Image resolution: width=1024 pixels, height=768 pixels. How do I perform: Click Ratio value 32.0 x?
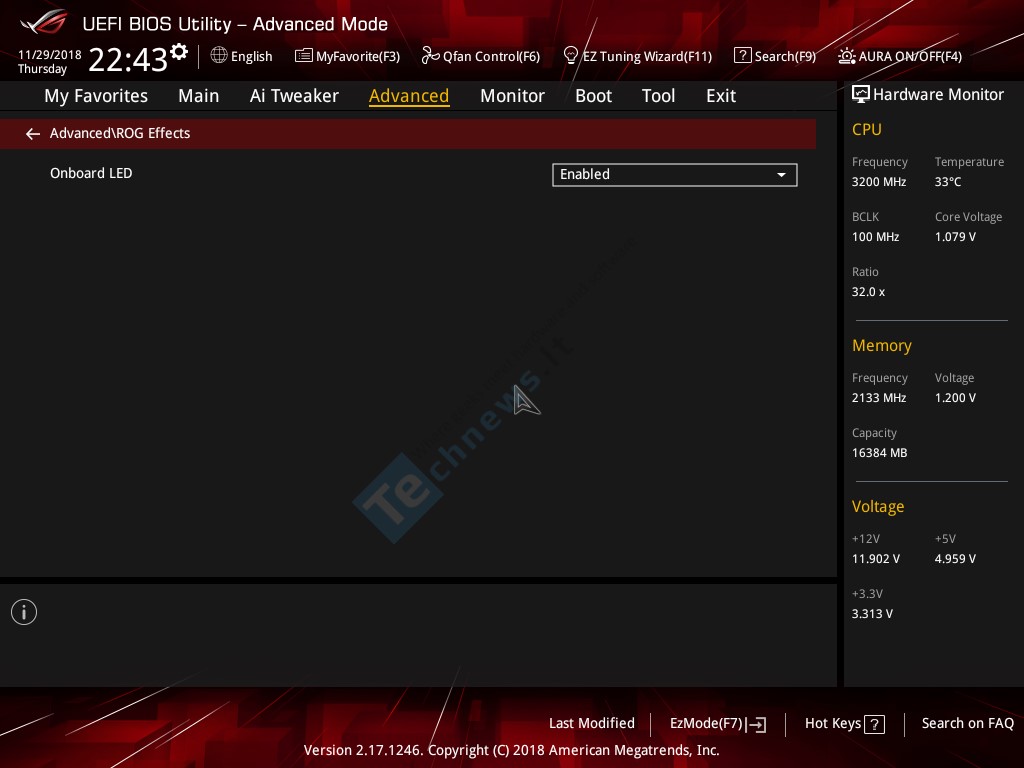(868, 292)
